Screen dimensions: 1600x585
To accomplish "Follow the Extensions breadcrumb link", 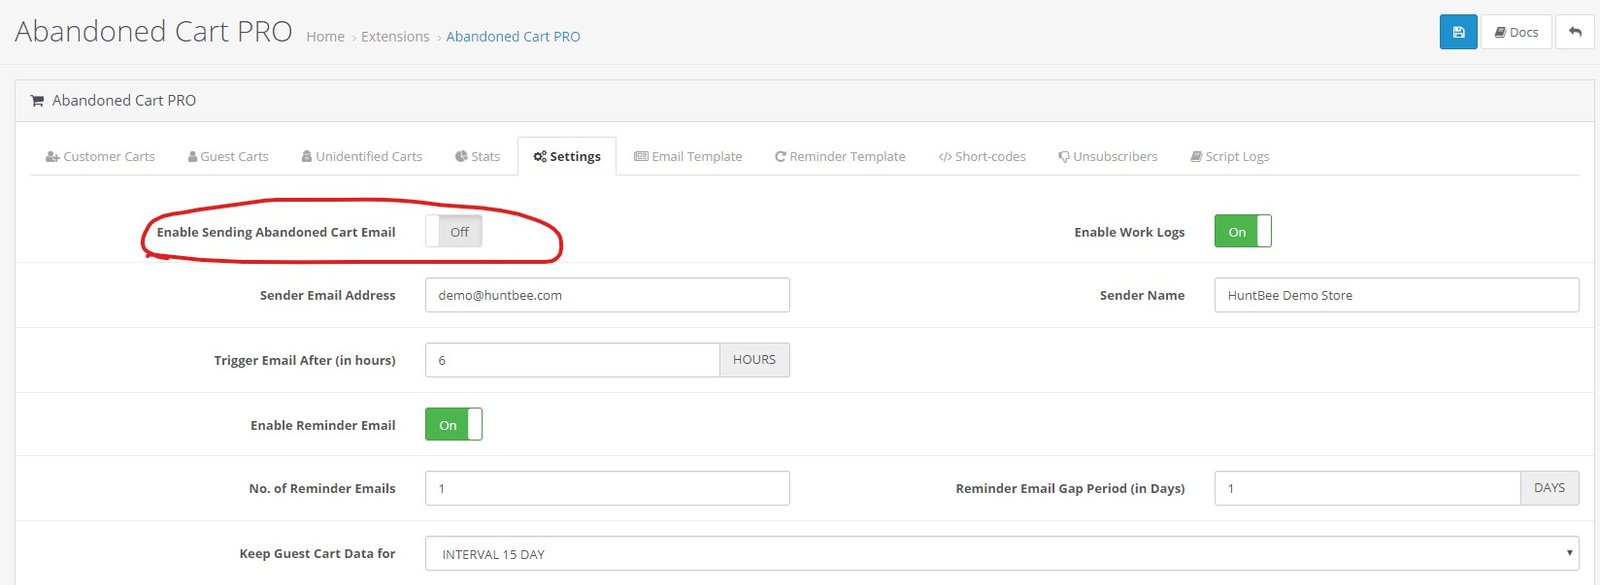I will click(395, 37).
